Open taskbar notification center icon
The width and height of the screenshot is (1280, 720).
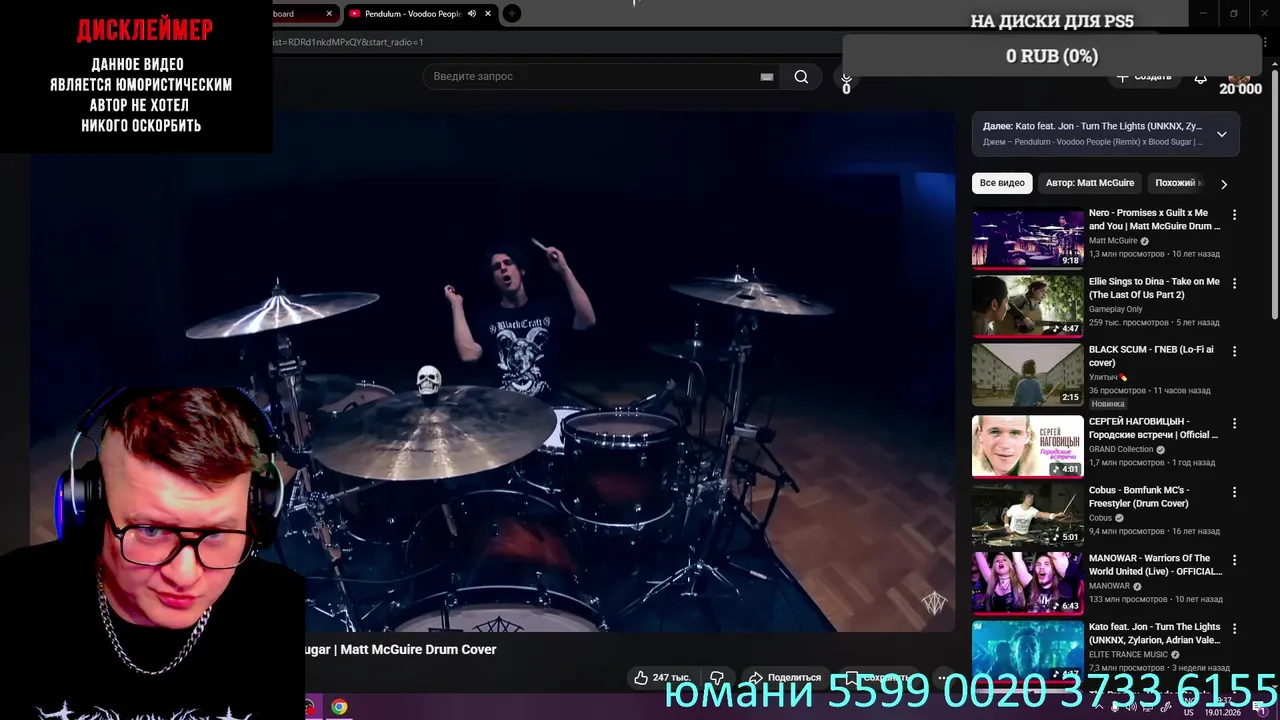pyautogui.click(x=1262, y=708)
